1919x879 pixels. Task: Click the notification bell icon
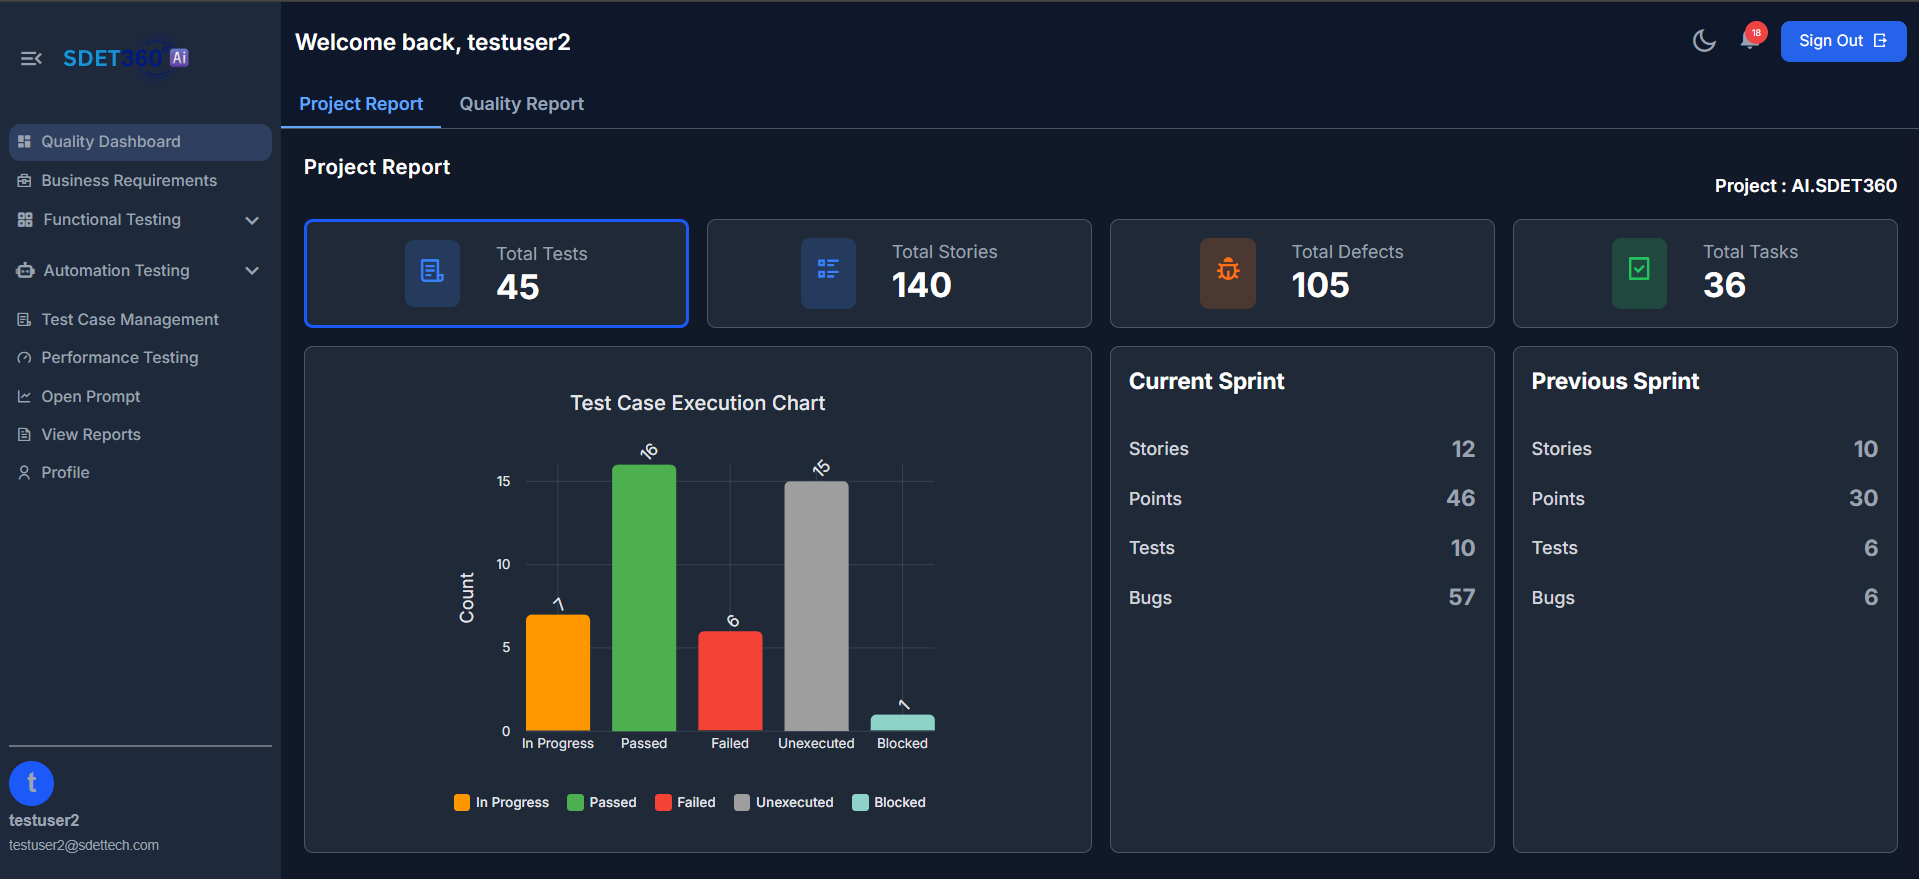click(1749, 40)
